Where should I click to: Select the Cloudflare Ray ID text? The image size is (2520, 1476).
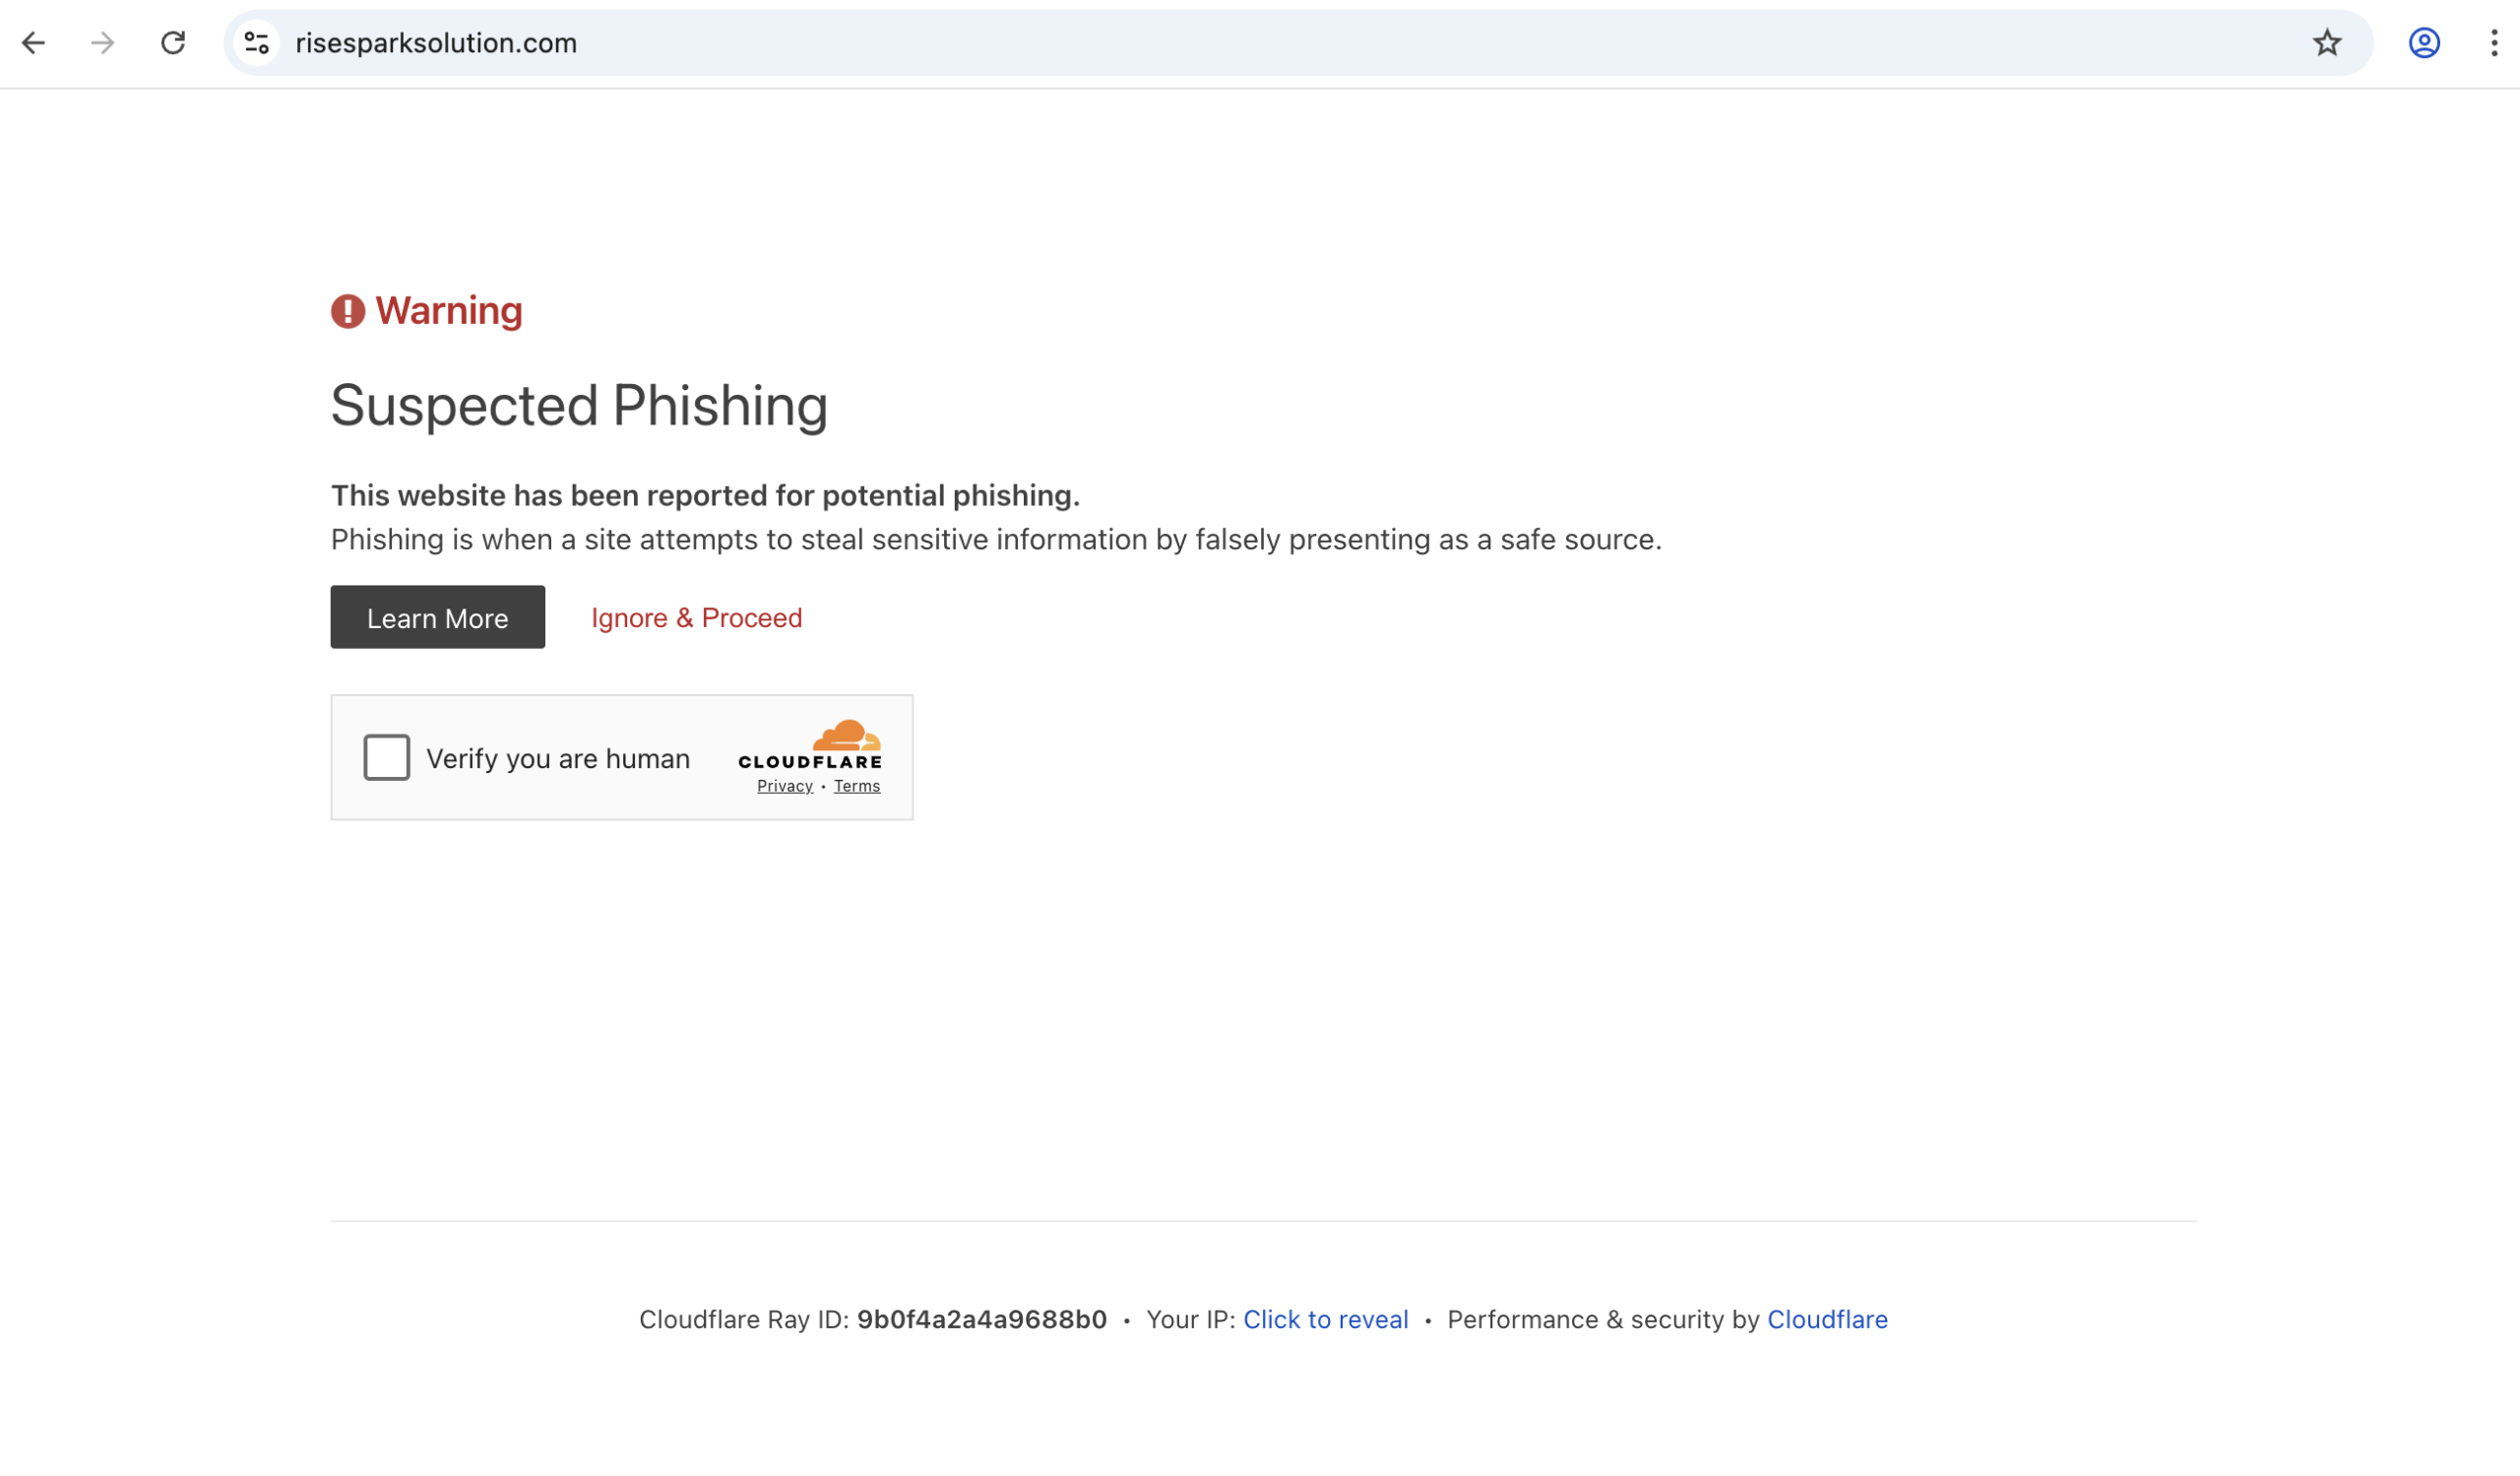[x=982, y=1319]
